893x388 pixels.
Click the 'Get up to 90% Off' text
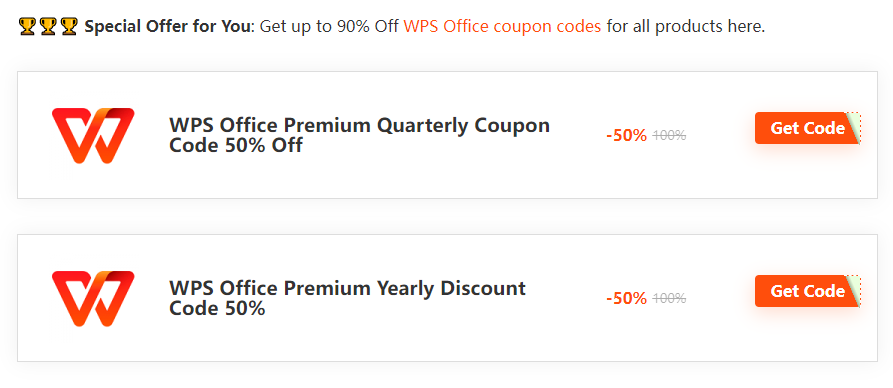pos(329,26)
